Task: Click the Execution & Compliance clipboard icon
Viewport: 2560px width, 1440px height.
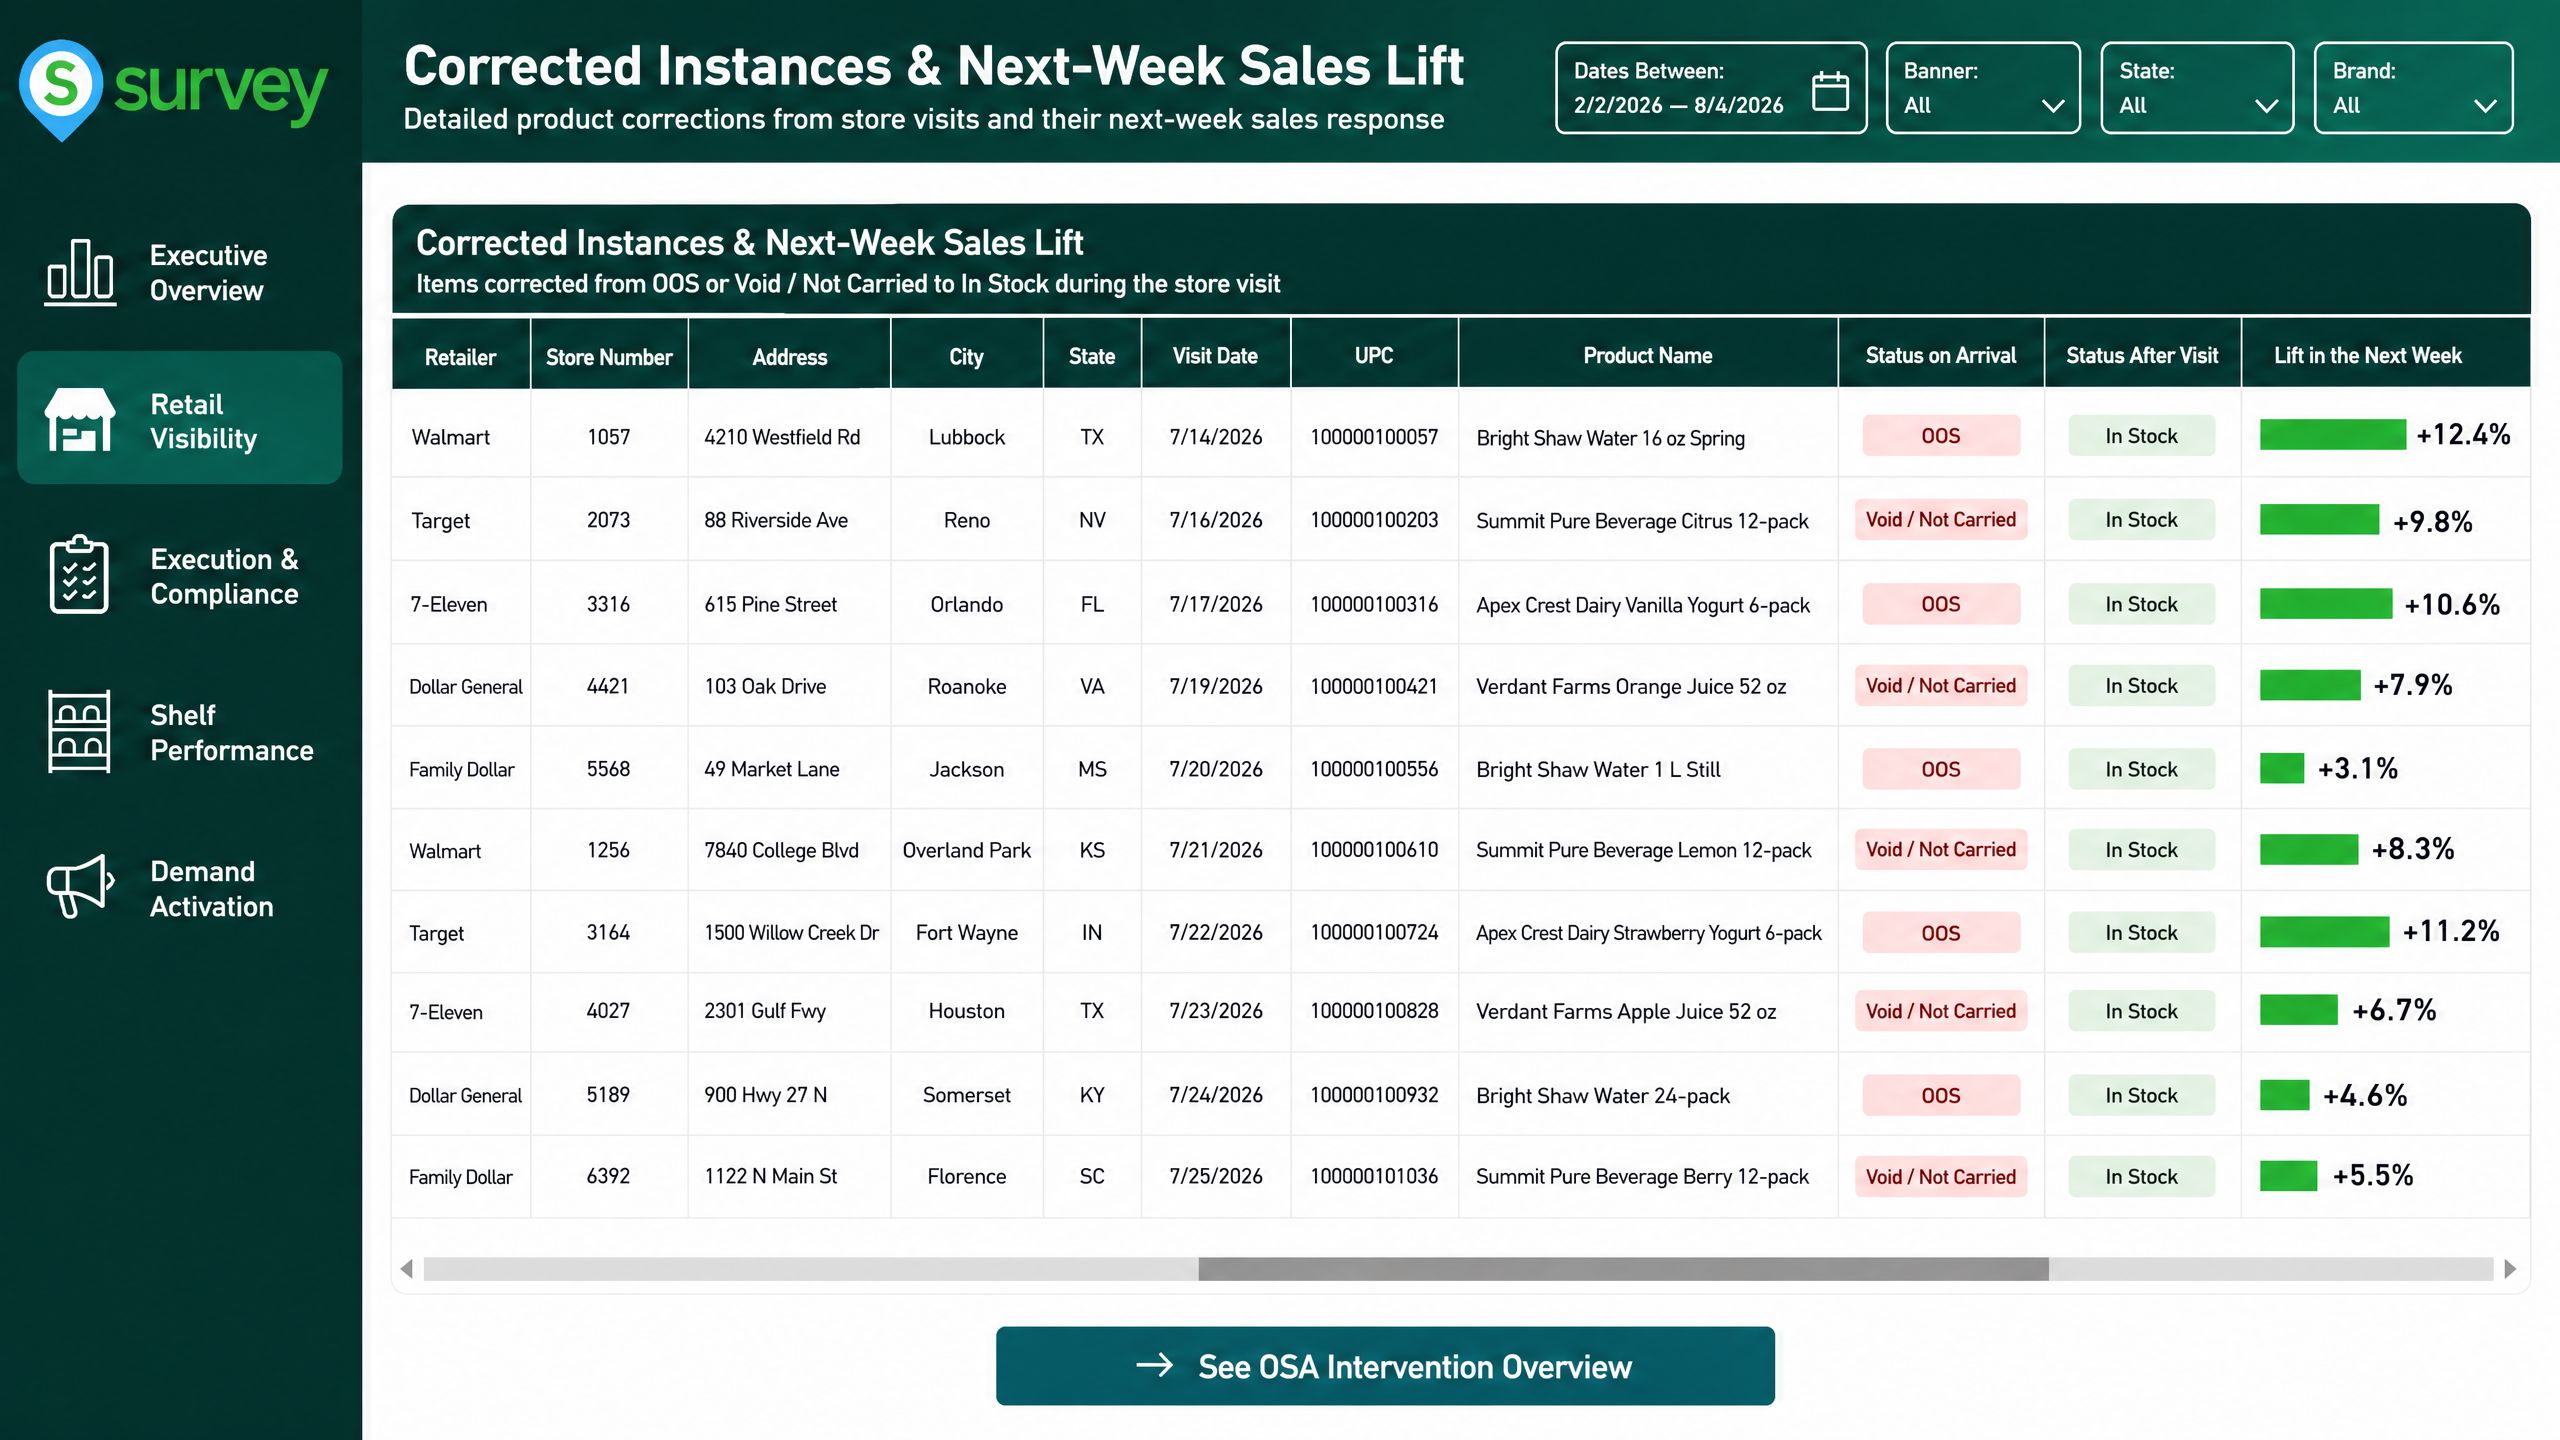Action: pos(79,575)
